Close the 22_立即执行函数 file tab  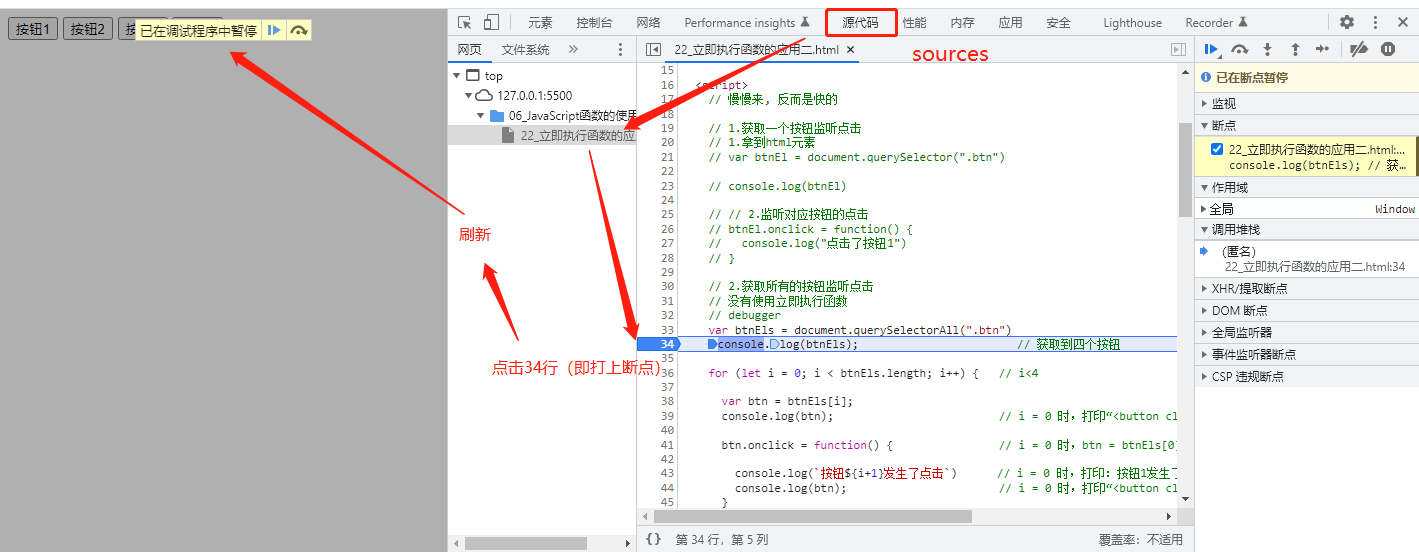point(850,49)
